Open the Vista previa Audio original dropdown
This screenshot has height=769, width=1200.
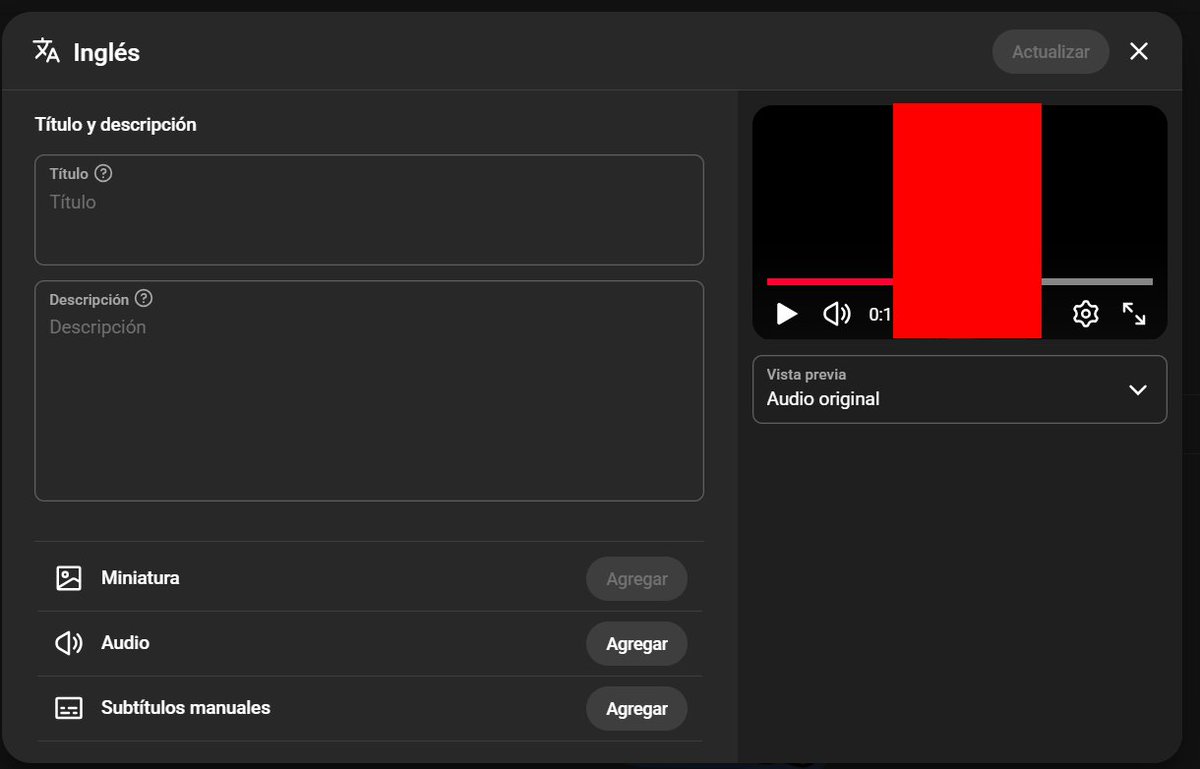tap(960, 389)
